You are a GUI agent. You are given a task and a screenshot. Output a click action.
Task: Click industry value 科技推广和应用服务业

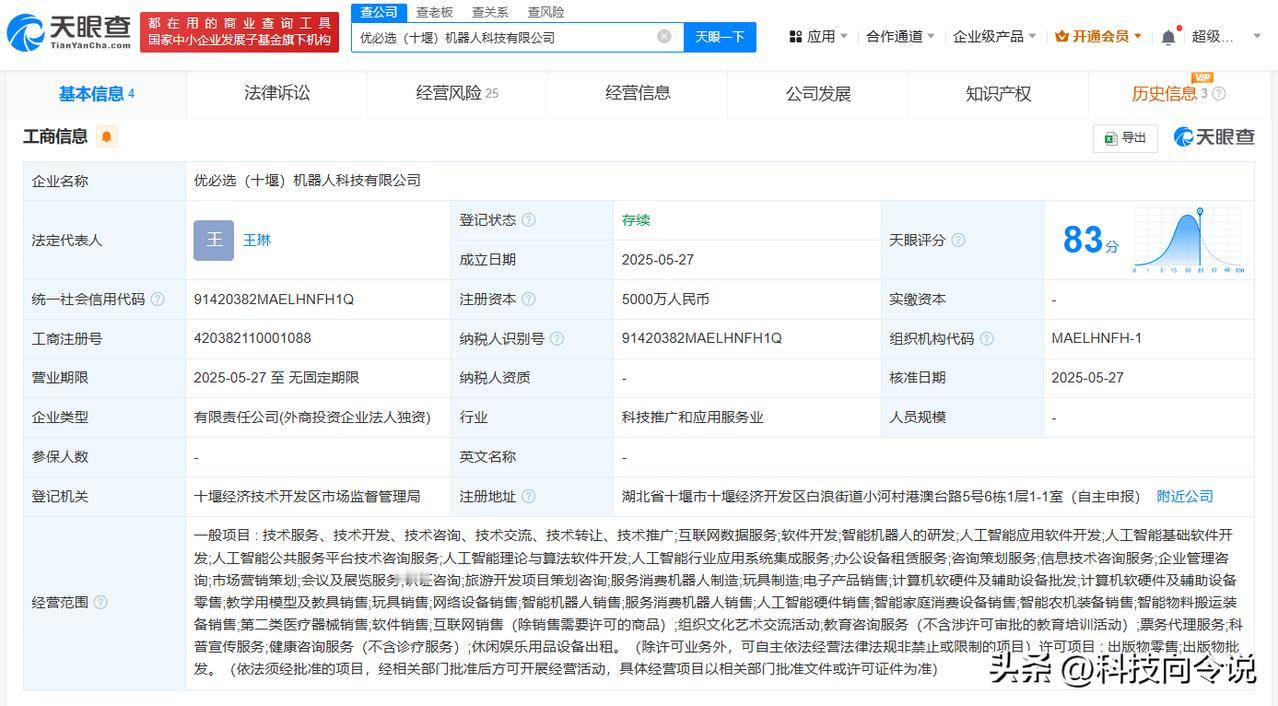(694, 417)
